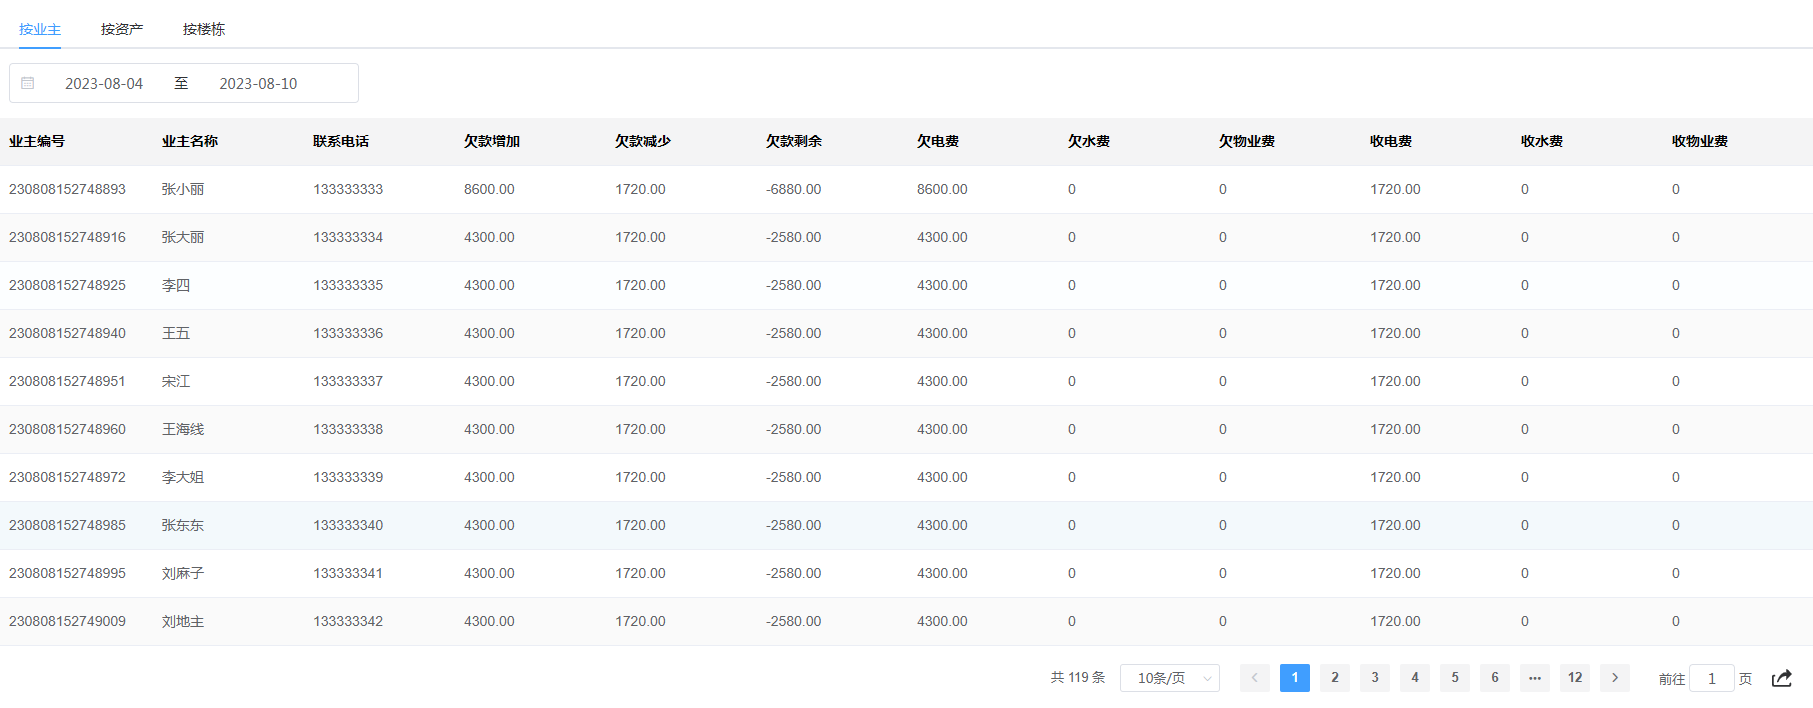Screen dimensions: 1813x708
Task: Jump to page 12
Action: click(x=1574, y=678)
